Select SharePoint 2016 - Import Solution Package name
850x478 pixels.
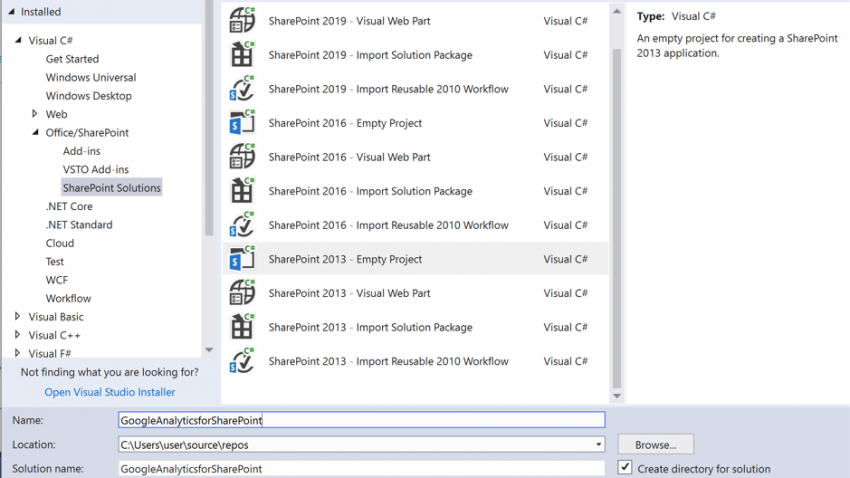pyautogui.click(x=370, y=191)
